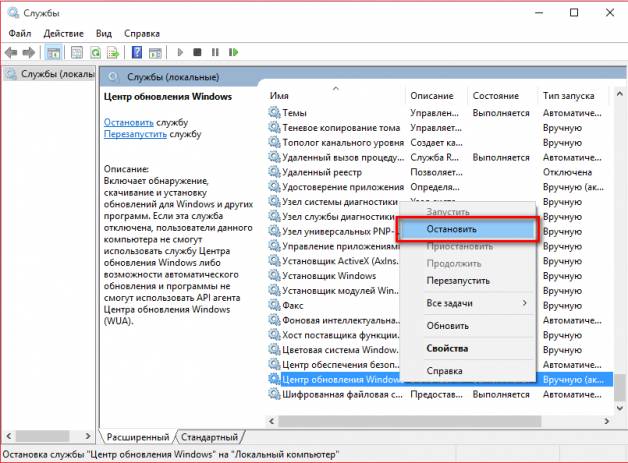Sort by the Тип запуска column header
Image resolution: width=628 pixels, height=463 pixels.
(x=572, y=96)
